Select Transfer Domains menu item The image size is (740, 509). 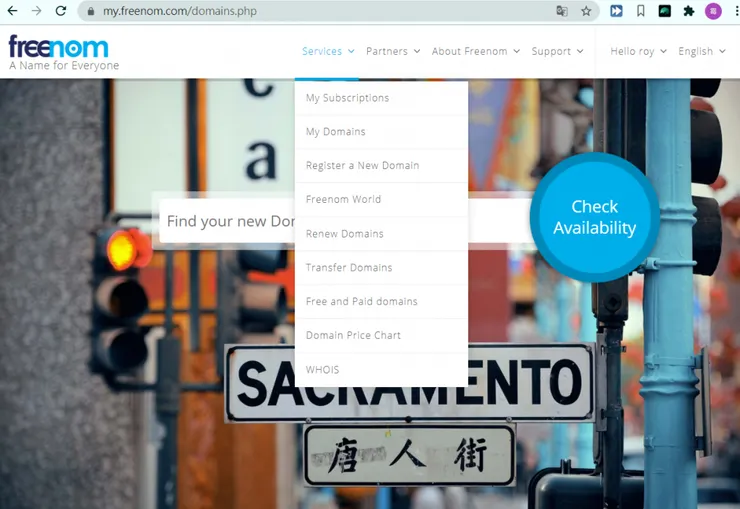[x=381, y=267]
